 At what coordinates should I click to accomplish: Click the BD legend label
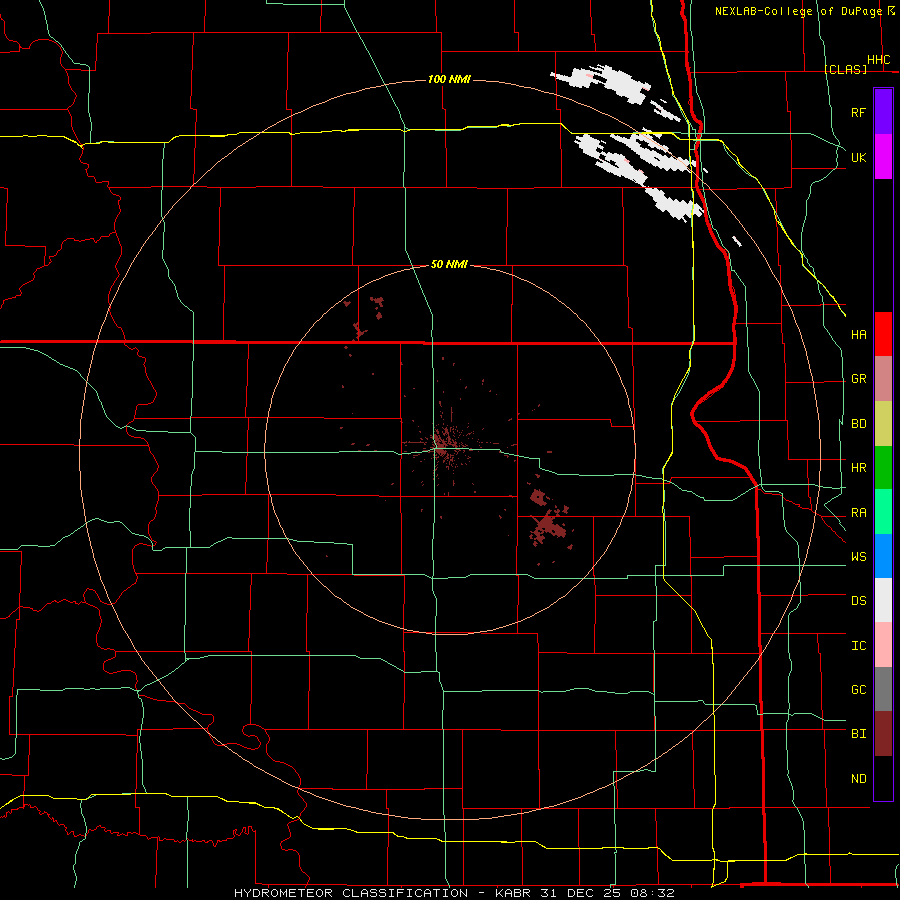point(858,424)
